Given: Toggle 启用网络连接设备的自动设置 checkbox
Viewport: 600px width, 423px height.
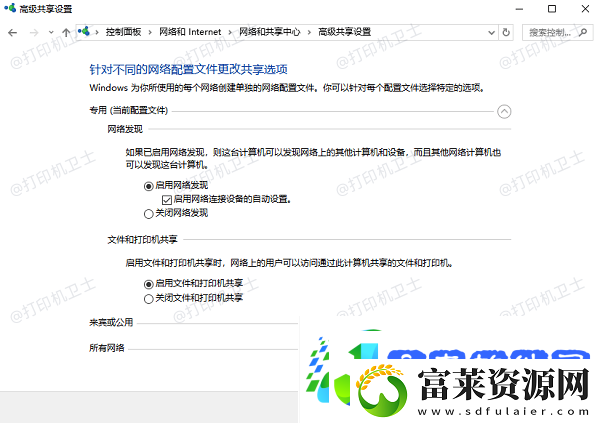Looking at the screenshot, I should click(167, 199).
